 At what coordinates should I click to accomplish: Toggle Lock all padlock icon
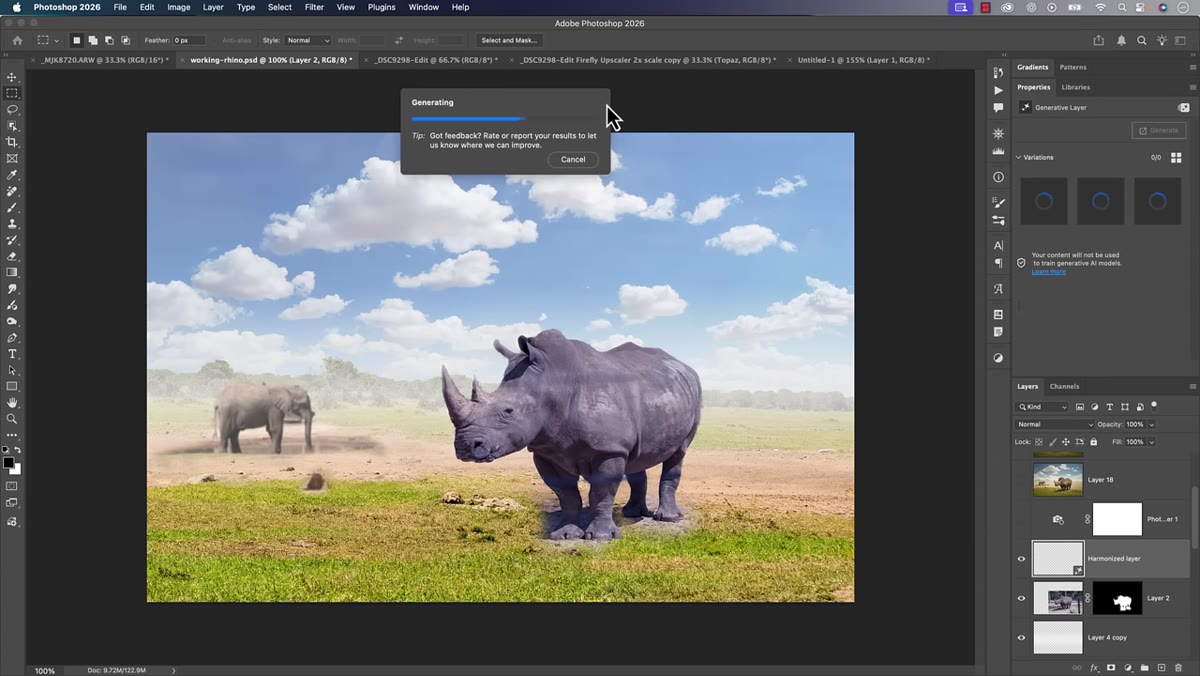click(1093, 441)
